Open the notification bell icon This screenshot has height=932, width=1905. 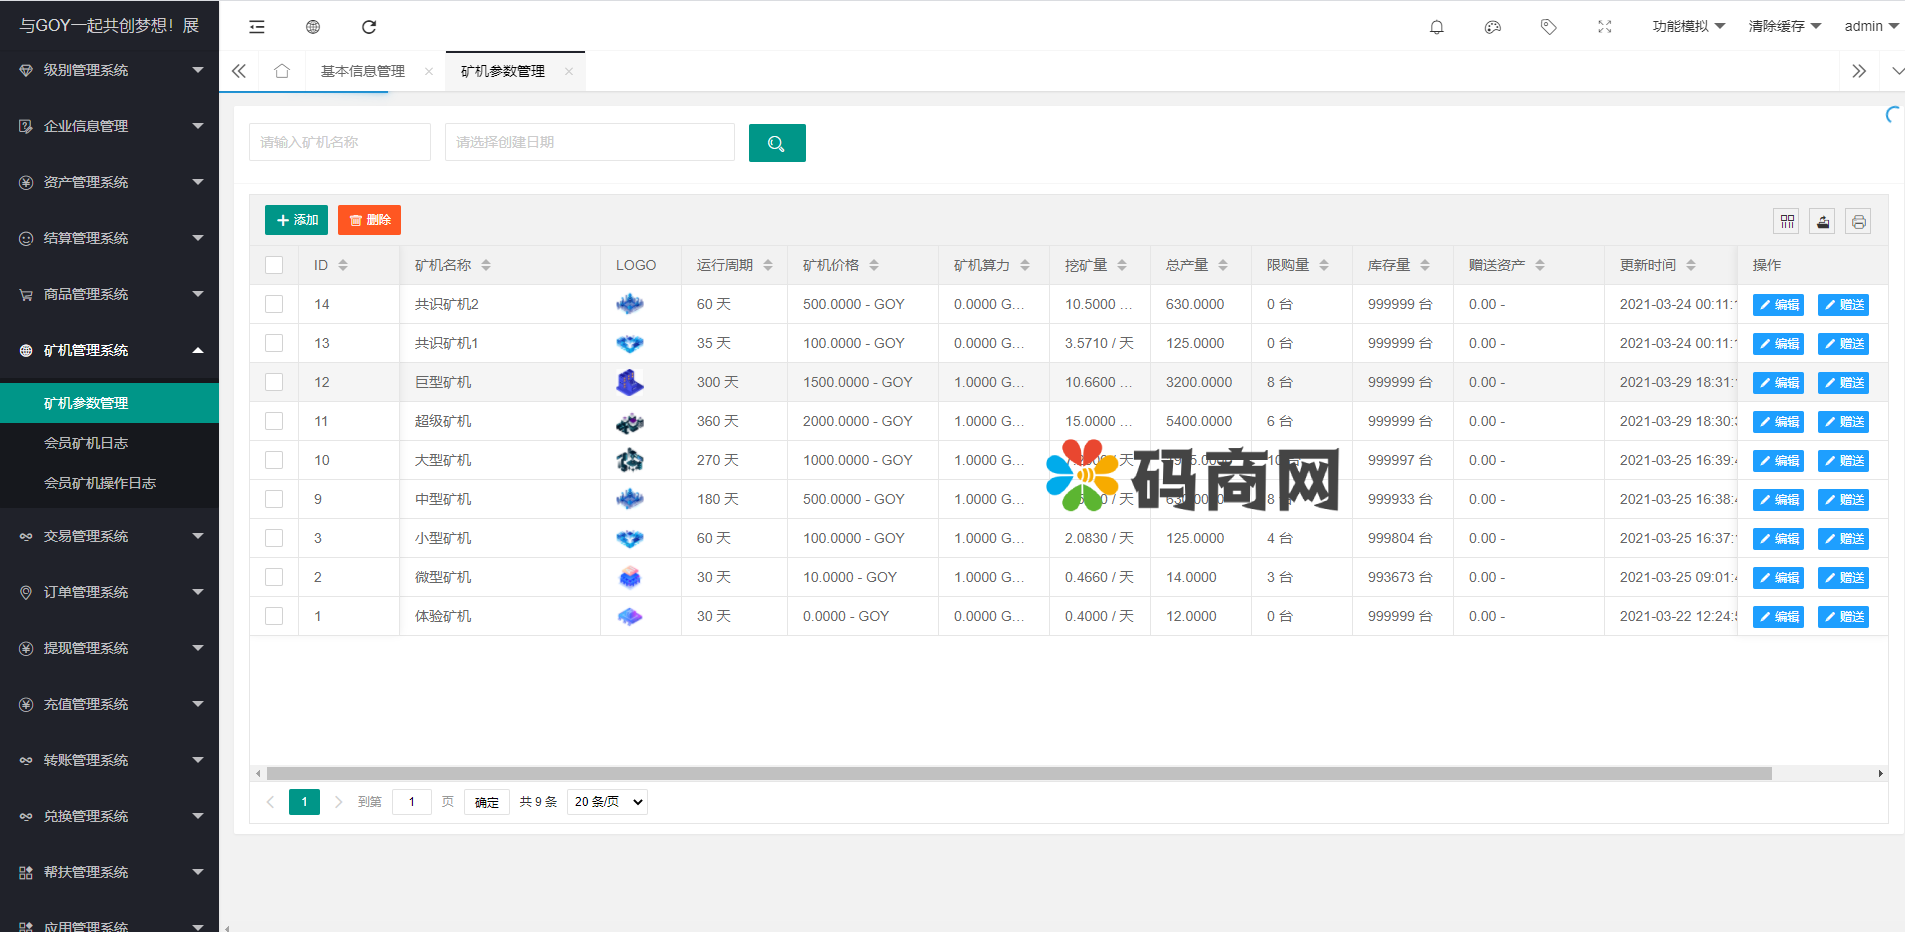pos(1436,27)
